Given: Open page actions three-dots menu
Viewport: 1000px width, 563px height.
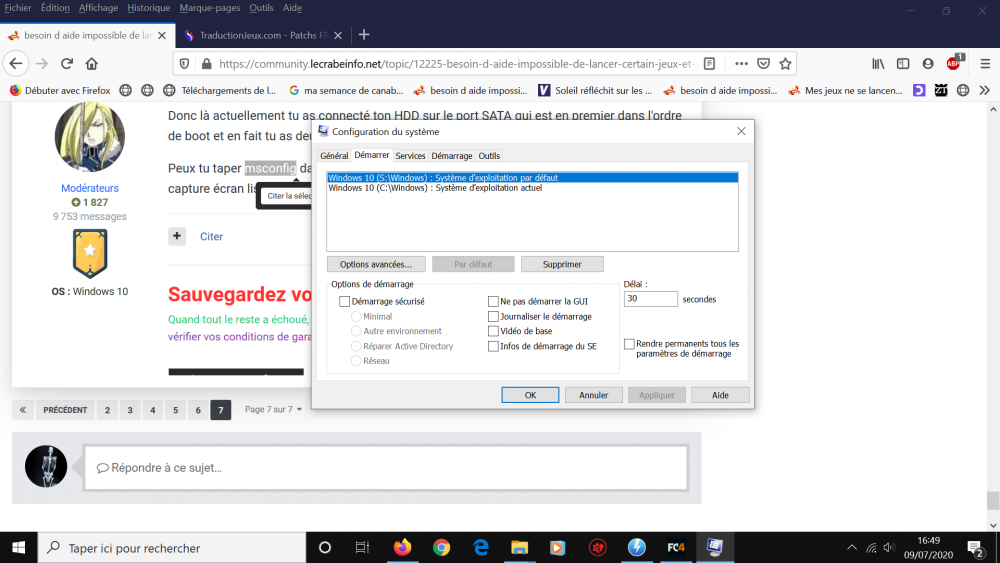Looking at the screenshot, I should tap(741, 64).
